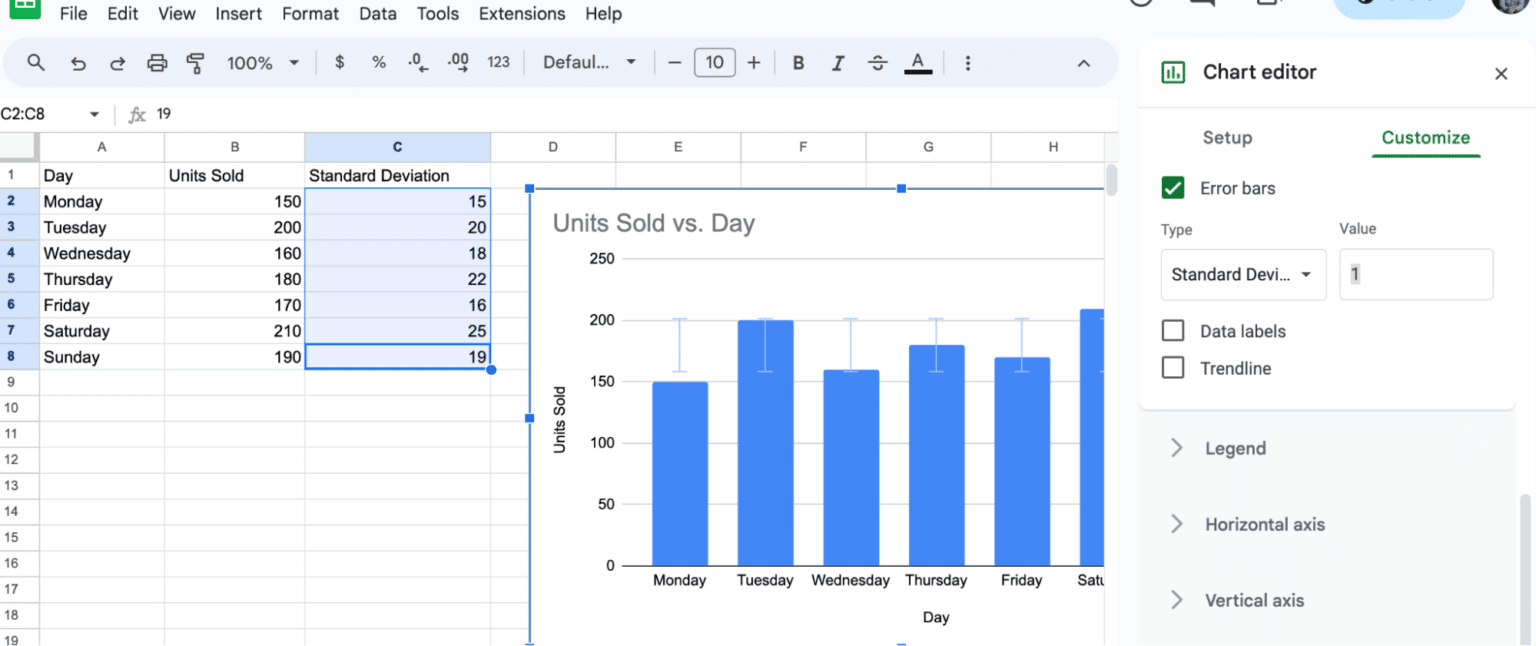Open the File menu
This screenshot has height=646, width=1536.
point(73,14)
